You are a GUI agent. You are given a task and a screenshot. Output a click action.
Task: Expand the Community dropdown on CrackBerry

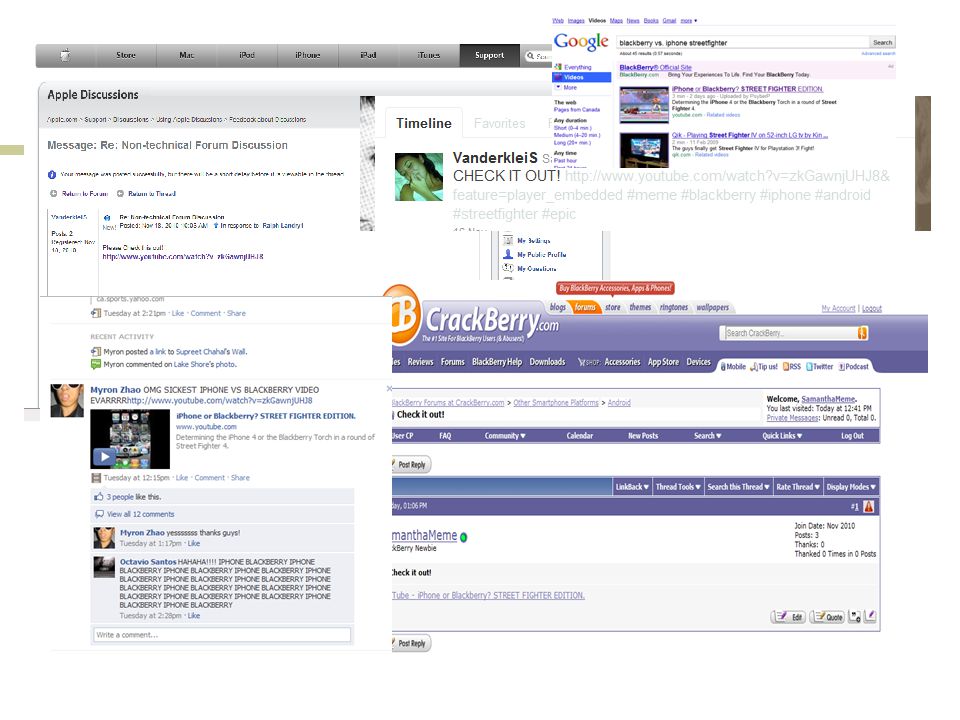coord(505,436)
